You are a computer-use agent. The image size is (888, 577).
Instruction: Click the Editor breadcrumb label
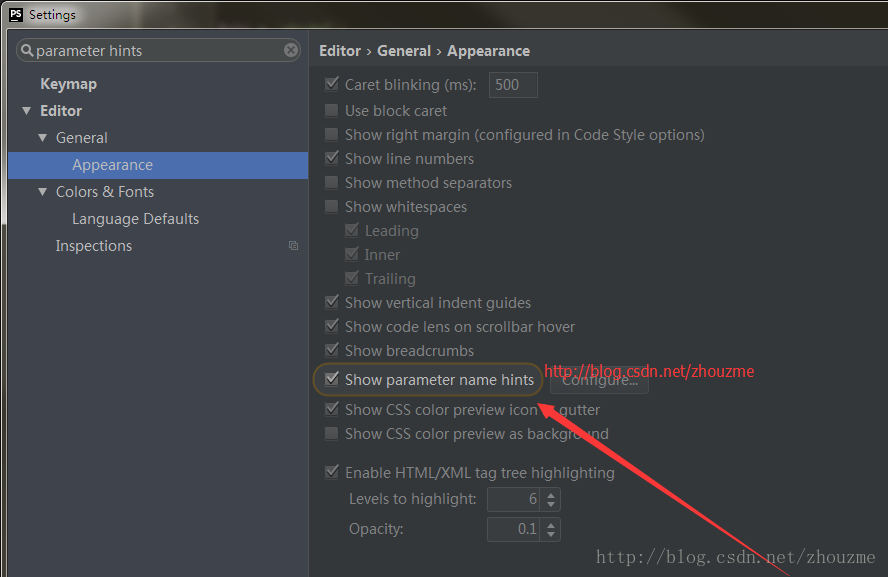(340, 51)
